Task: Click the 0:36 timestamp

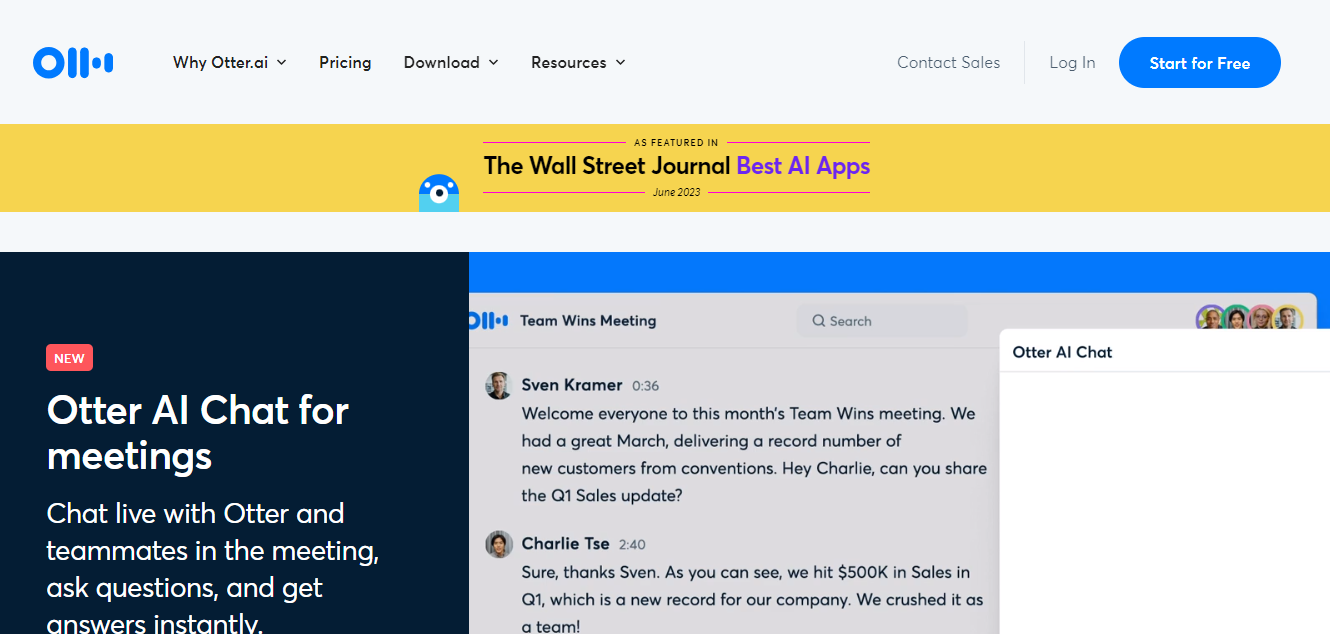Action: pyautogui.click(x=646, y=386)
